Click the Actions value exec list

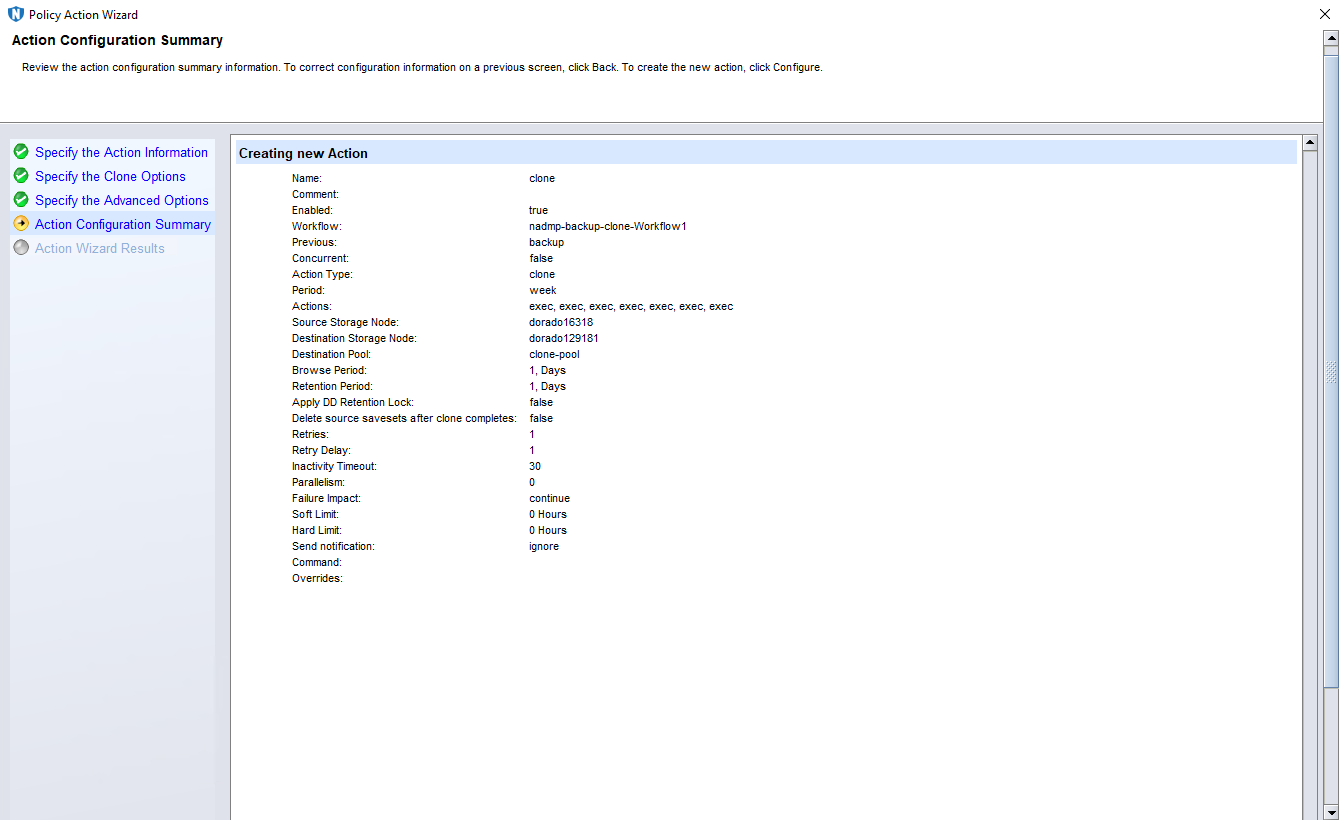631,306
